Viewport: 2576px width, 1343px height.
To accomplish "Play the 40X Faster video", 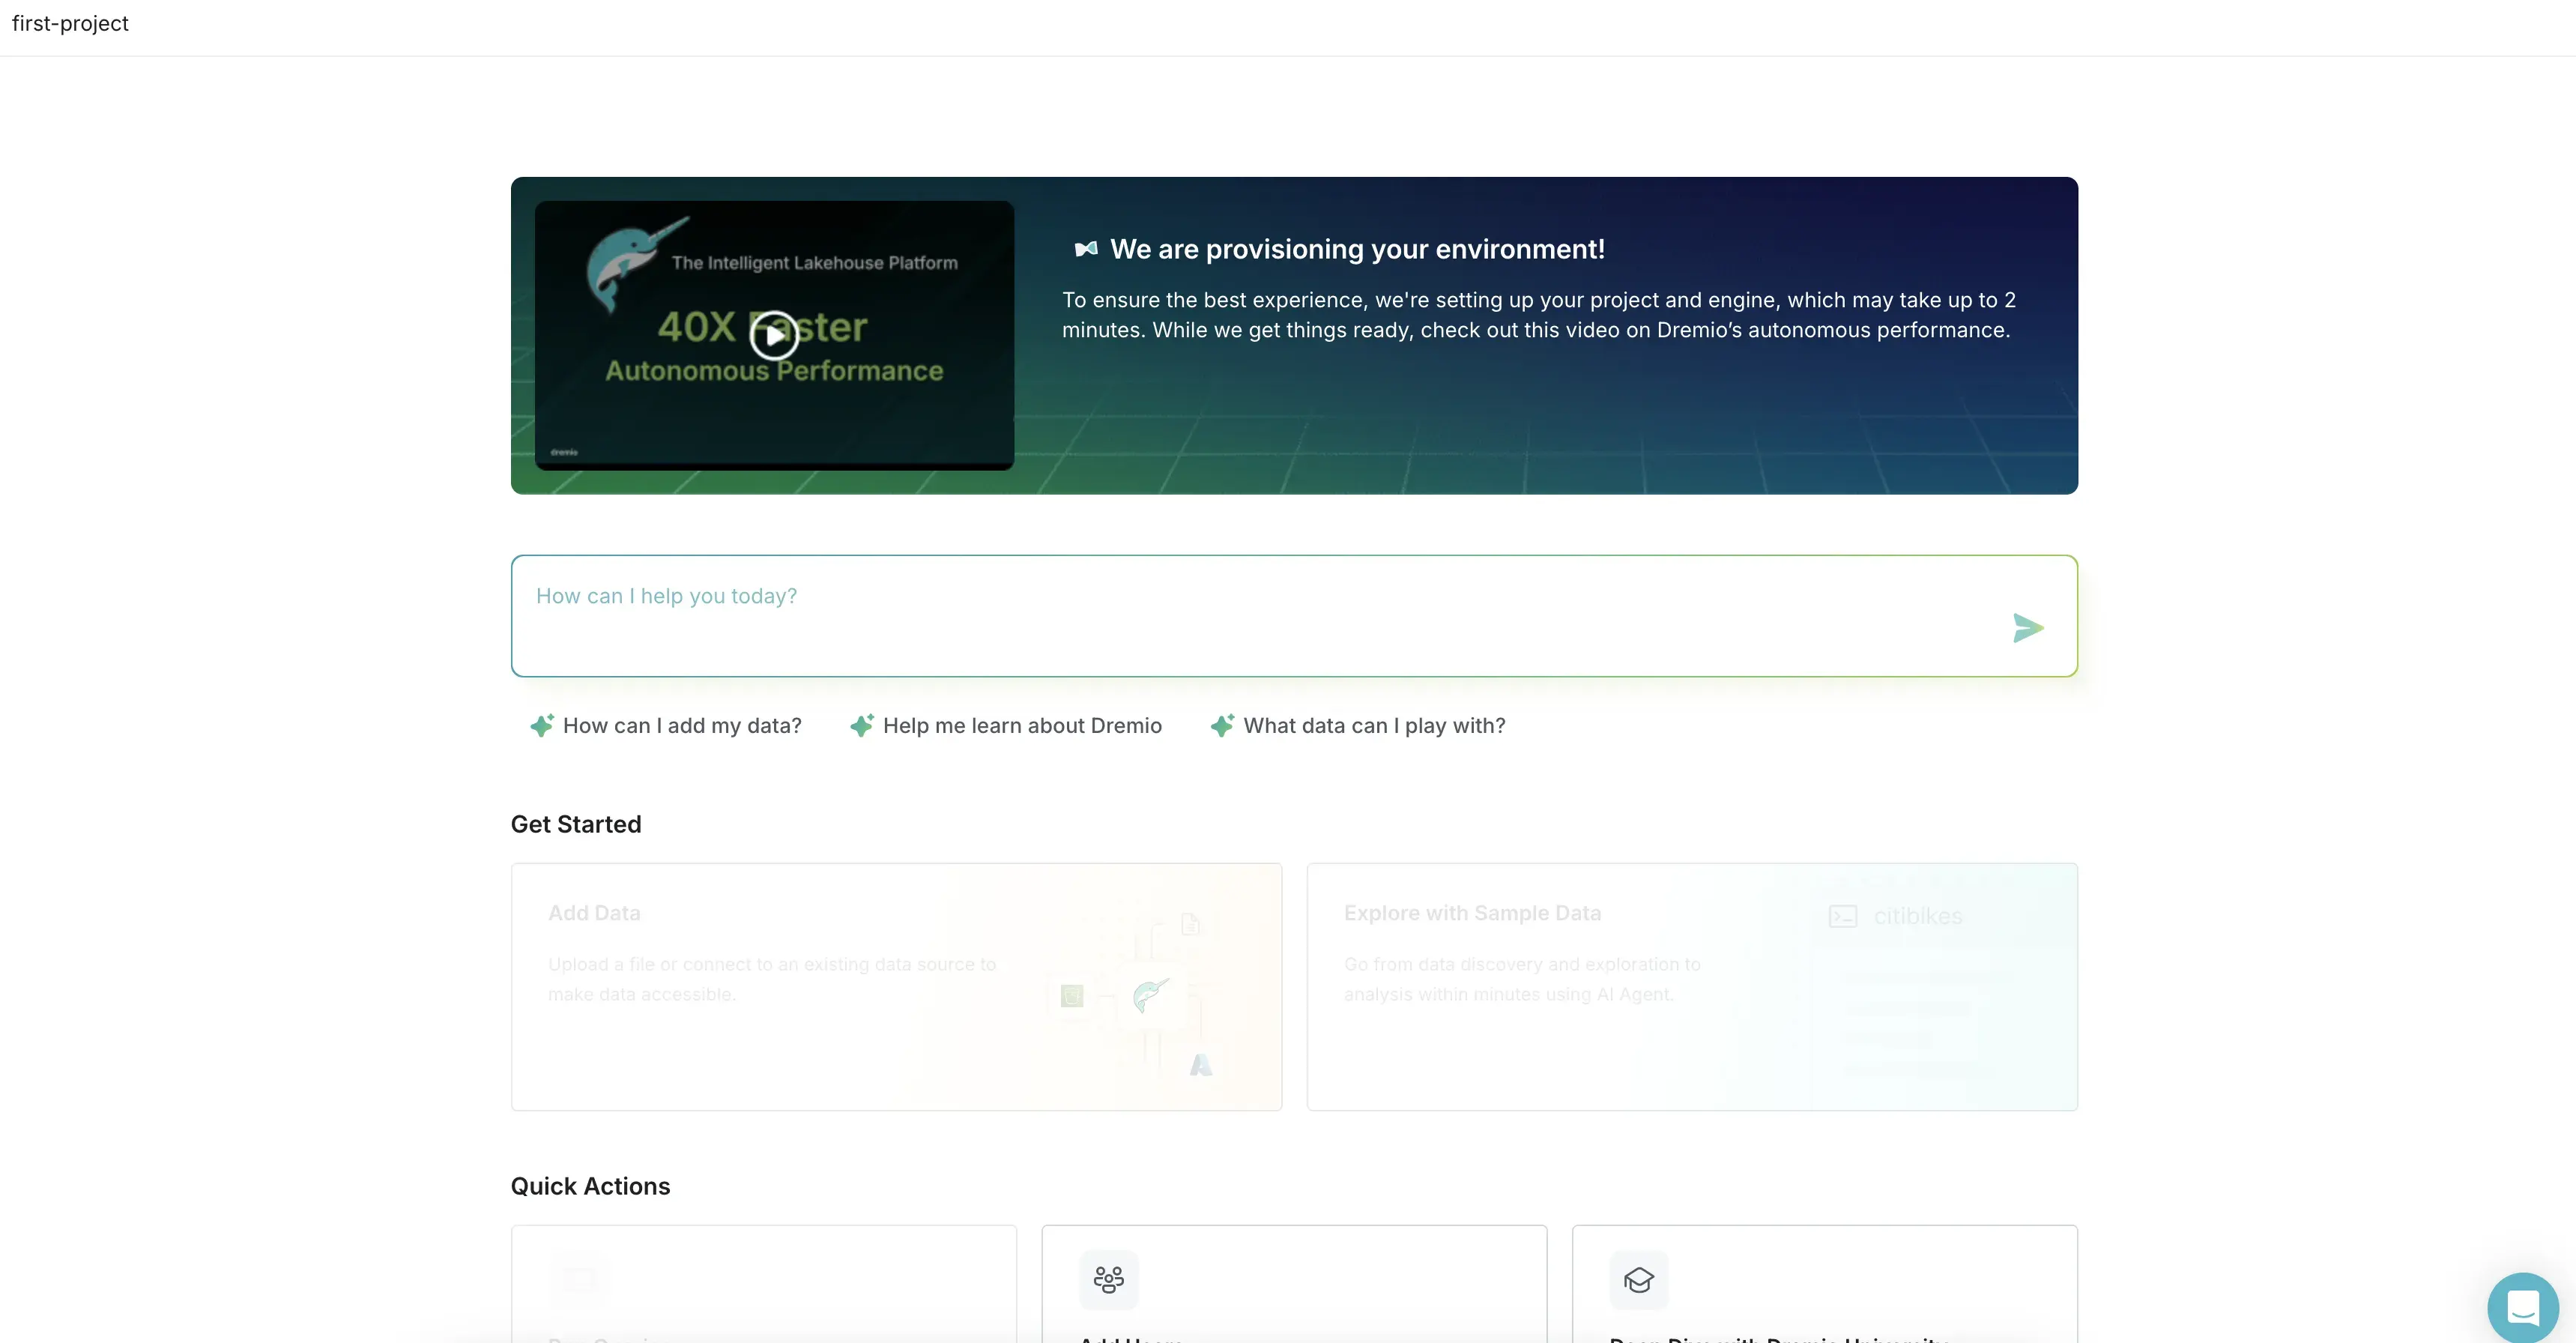I will (774, 335).
